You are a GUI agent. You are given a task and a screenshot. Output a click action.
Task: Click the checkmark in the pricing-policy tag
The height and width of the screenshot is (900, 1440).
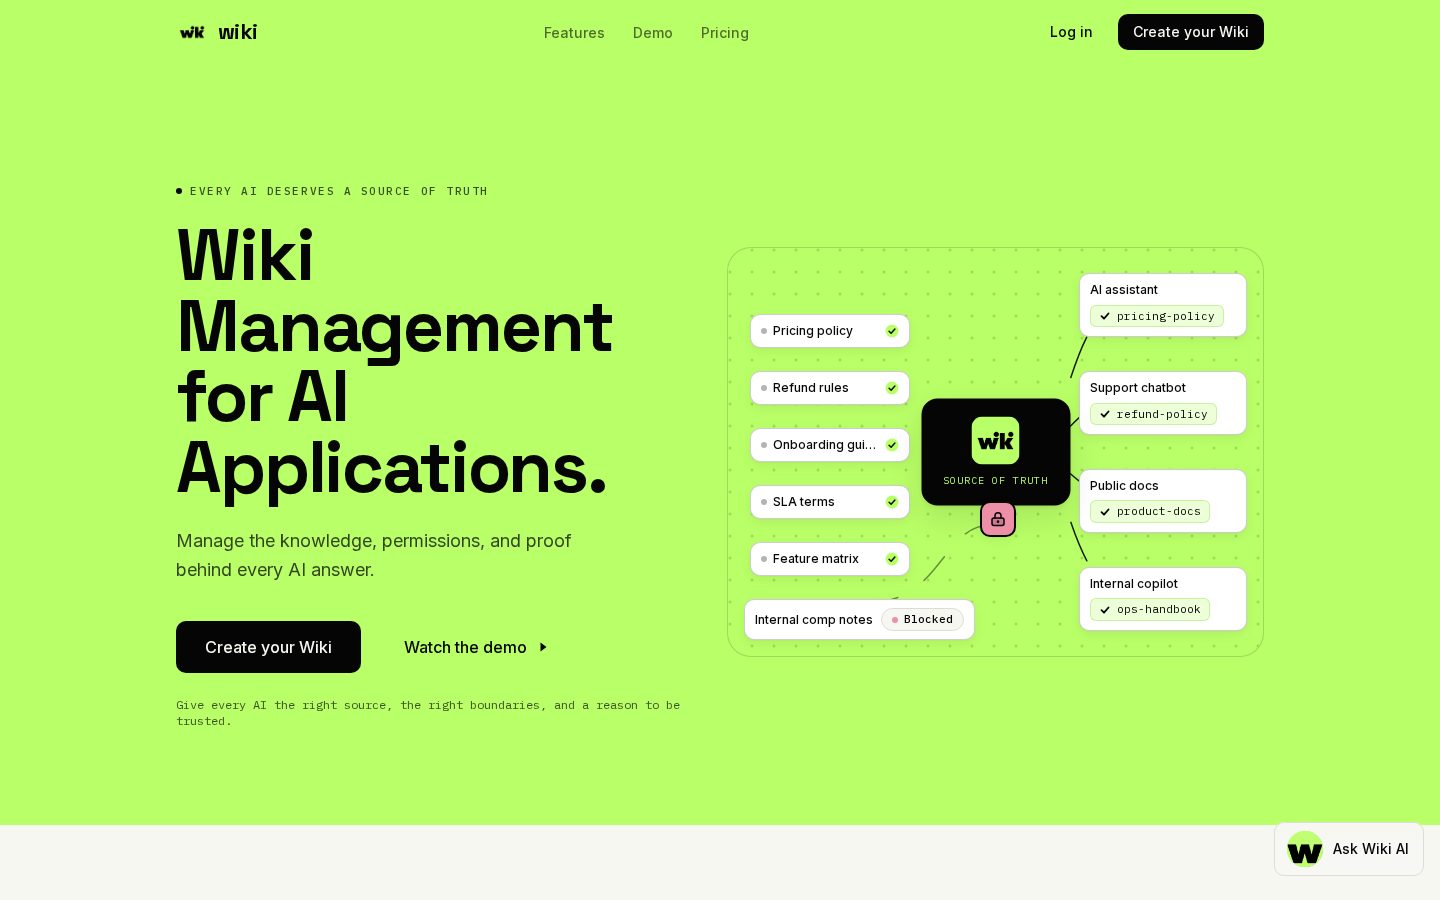pyautogui.click(x=1105, y=316)
